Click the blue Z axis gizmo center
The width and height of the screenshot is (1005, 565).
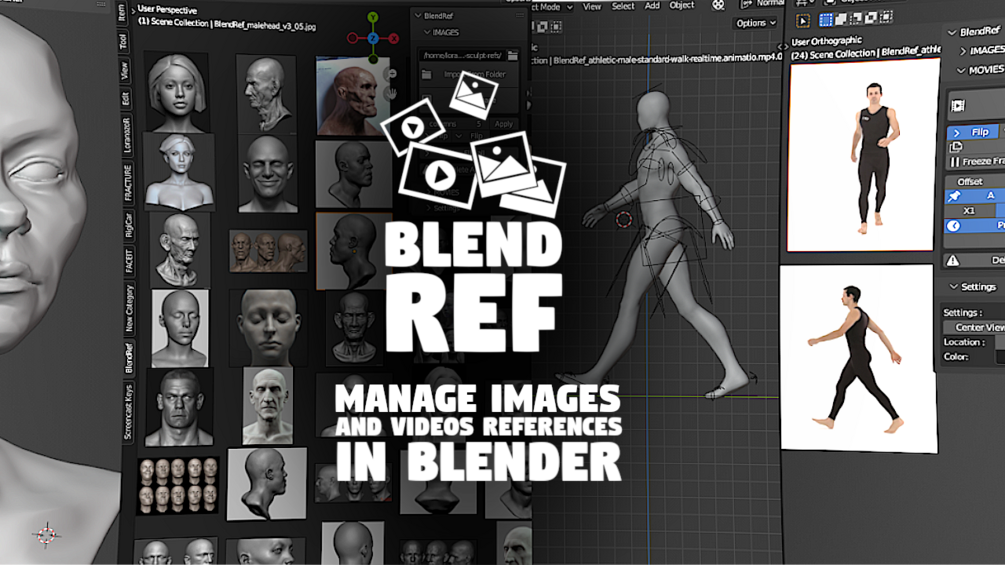(x=373, y=38)
